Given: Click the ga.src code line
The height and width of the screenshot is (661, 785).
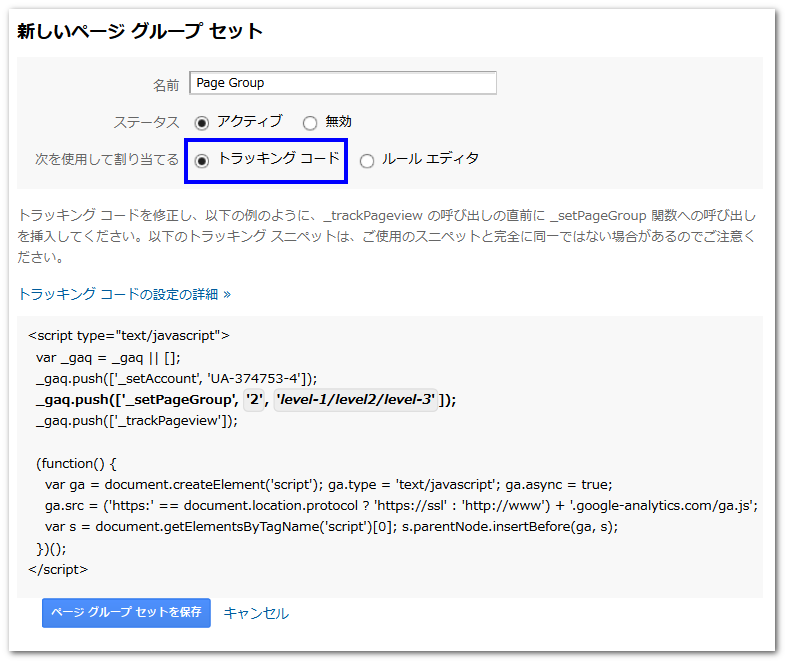Looking at the screenshot, I should click(400, 505).
